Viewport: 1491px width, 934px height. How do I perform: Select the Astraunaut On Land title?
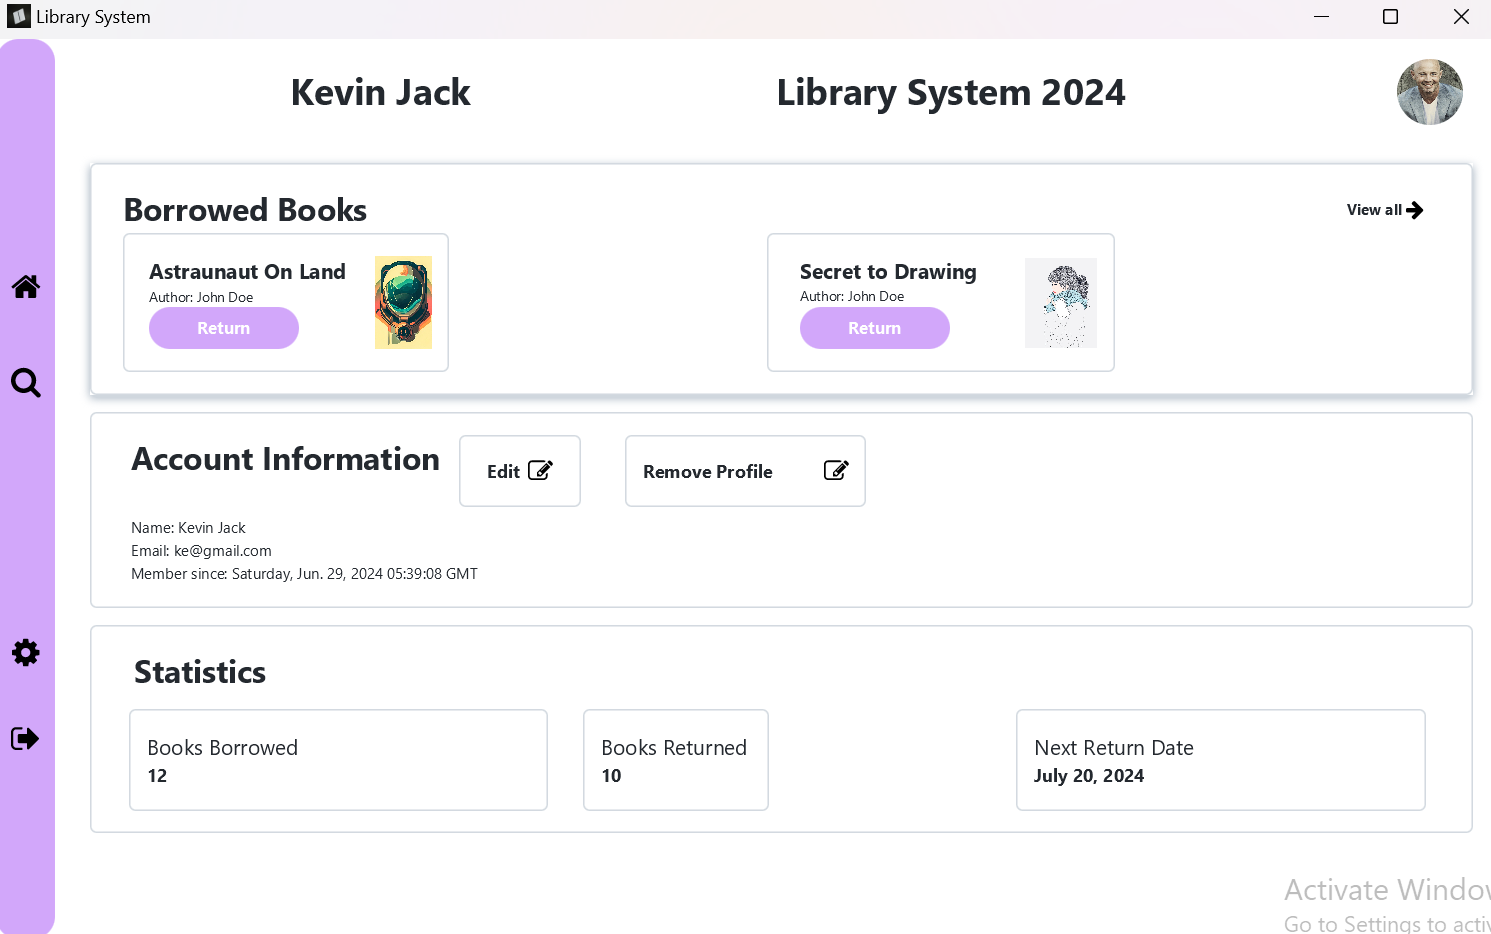(247, 272)
